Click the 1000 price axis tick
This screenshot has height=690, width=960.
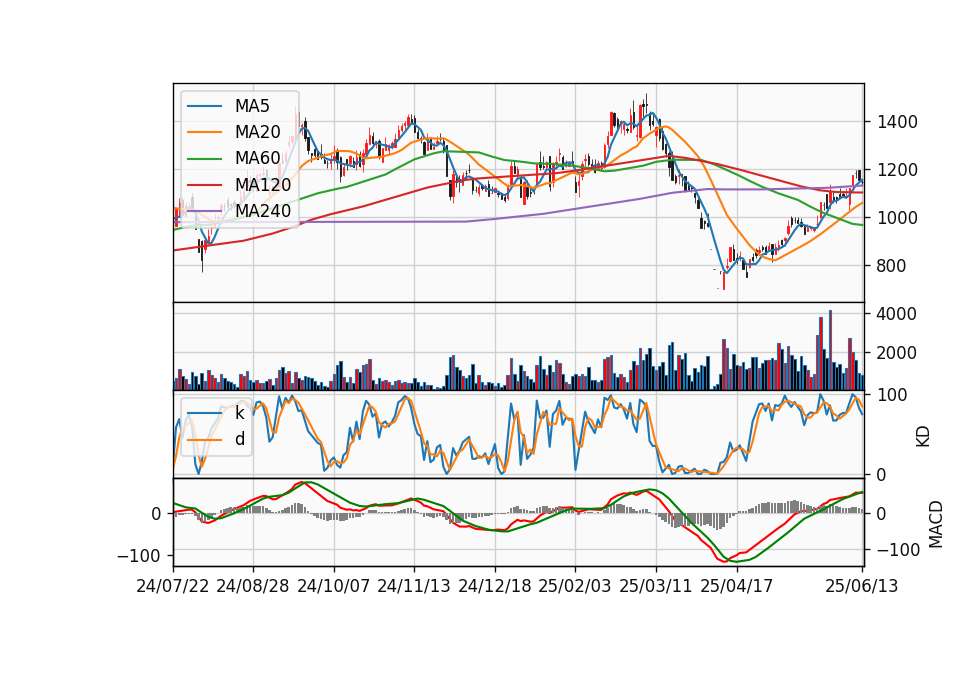coord(897,218)
